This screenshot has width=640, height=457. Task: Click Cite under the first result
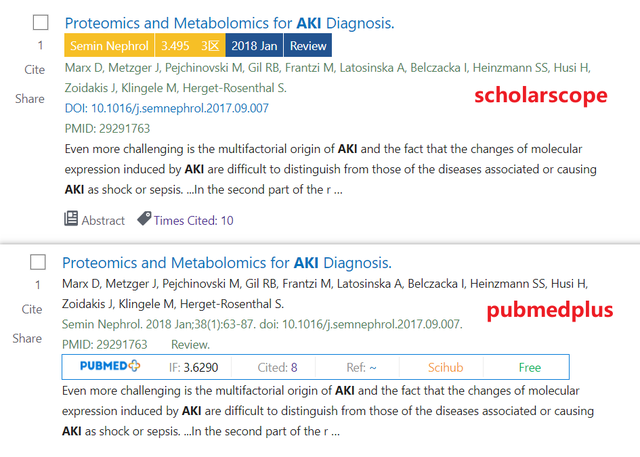tap(34, 70)
